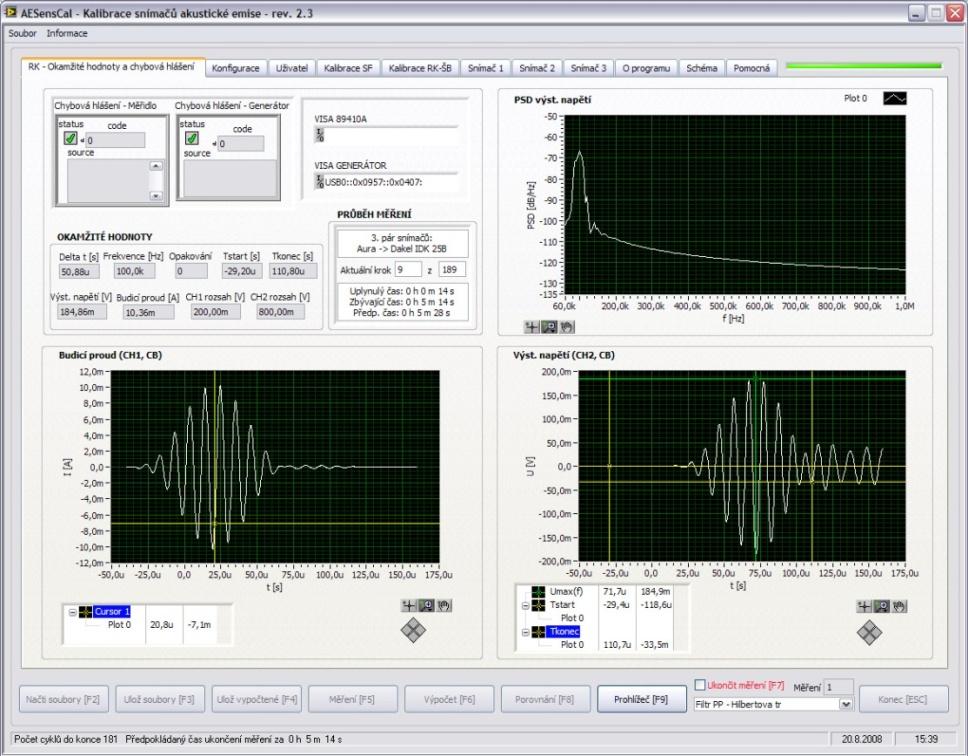The image size is (968, 756).
Task: Collapse the Tkonec cursor tree entry
Action: coord(525,632)
